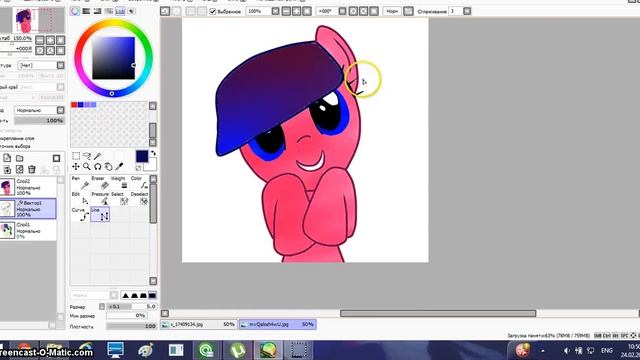Select the rotate view tool
Image resolution: width=640 pixels, height=360 pixels.
98,167
